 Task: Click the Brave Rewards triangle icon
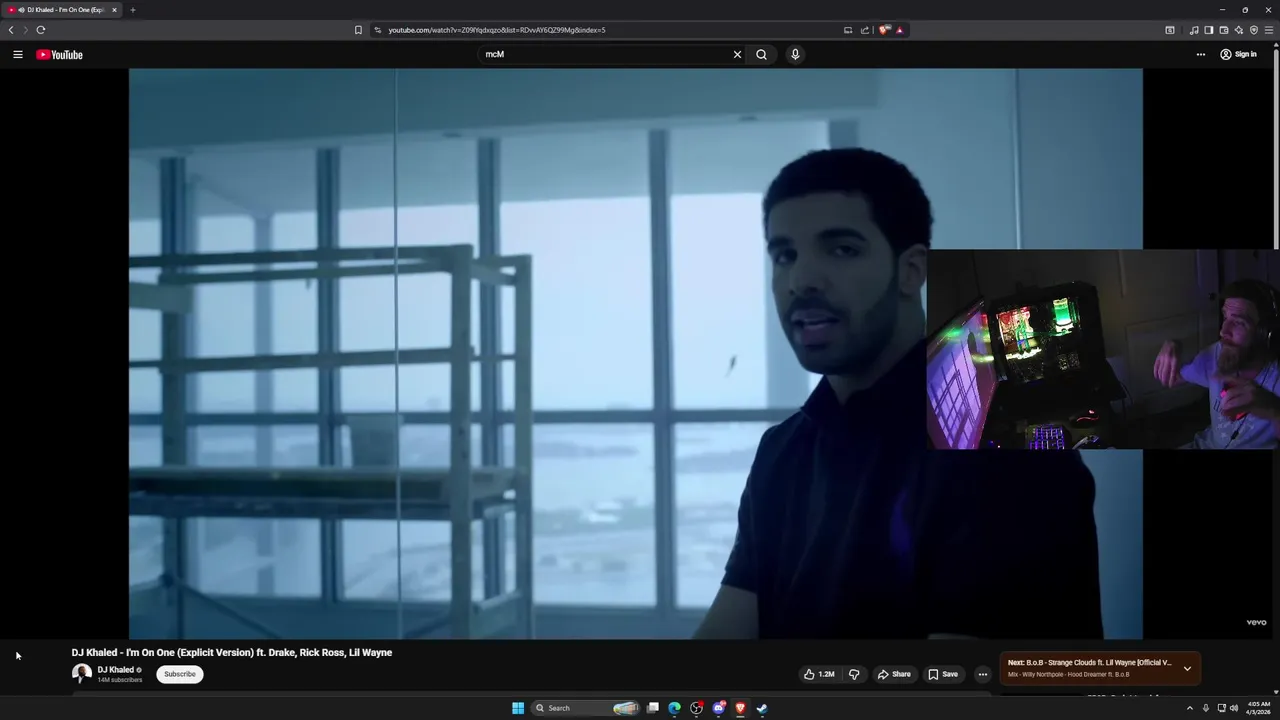[899, 30]
